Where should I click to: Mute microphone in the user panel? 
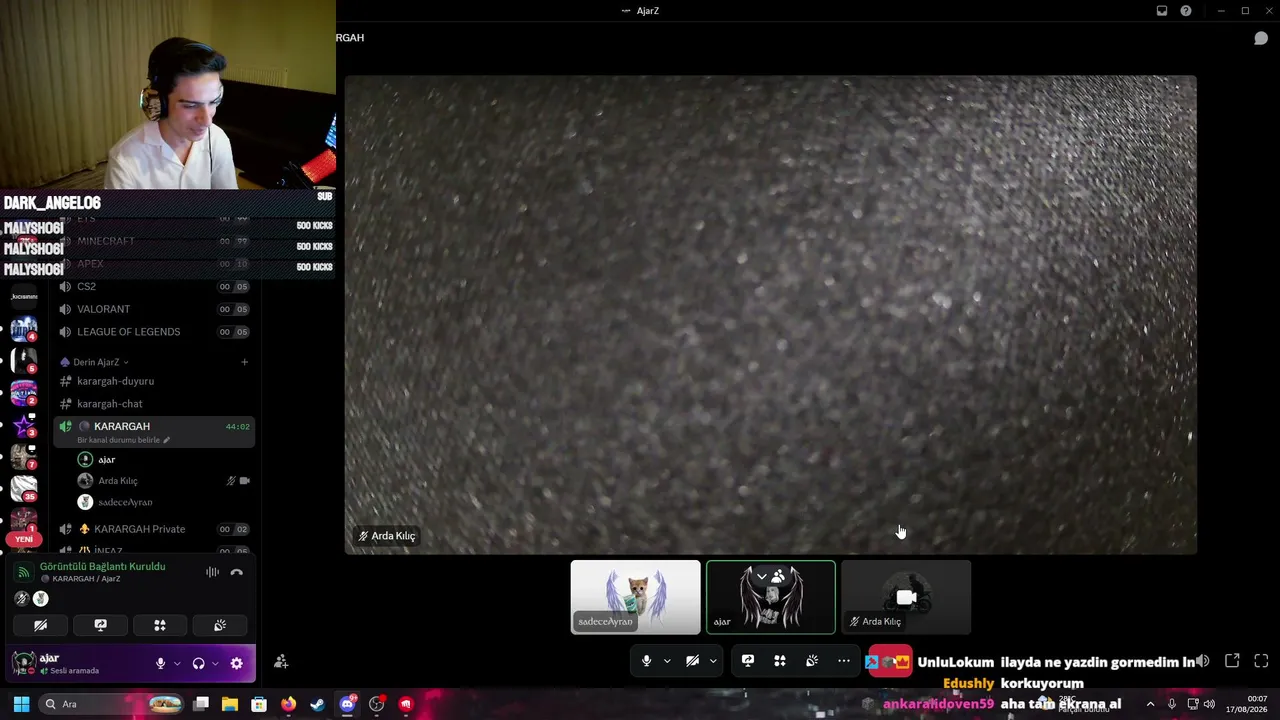pos(160,663)
